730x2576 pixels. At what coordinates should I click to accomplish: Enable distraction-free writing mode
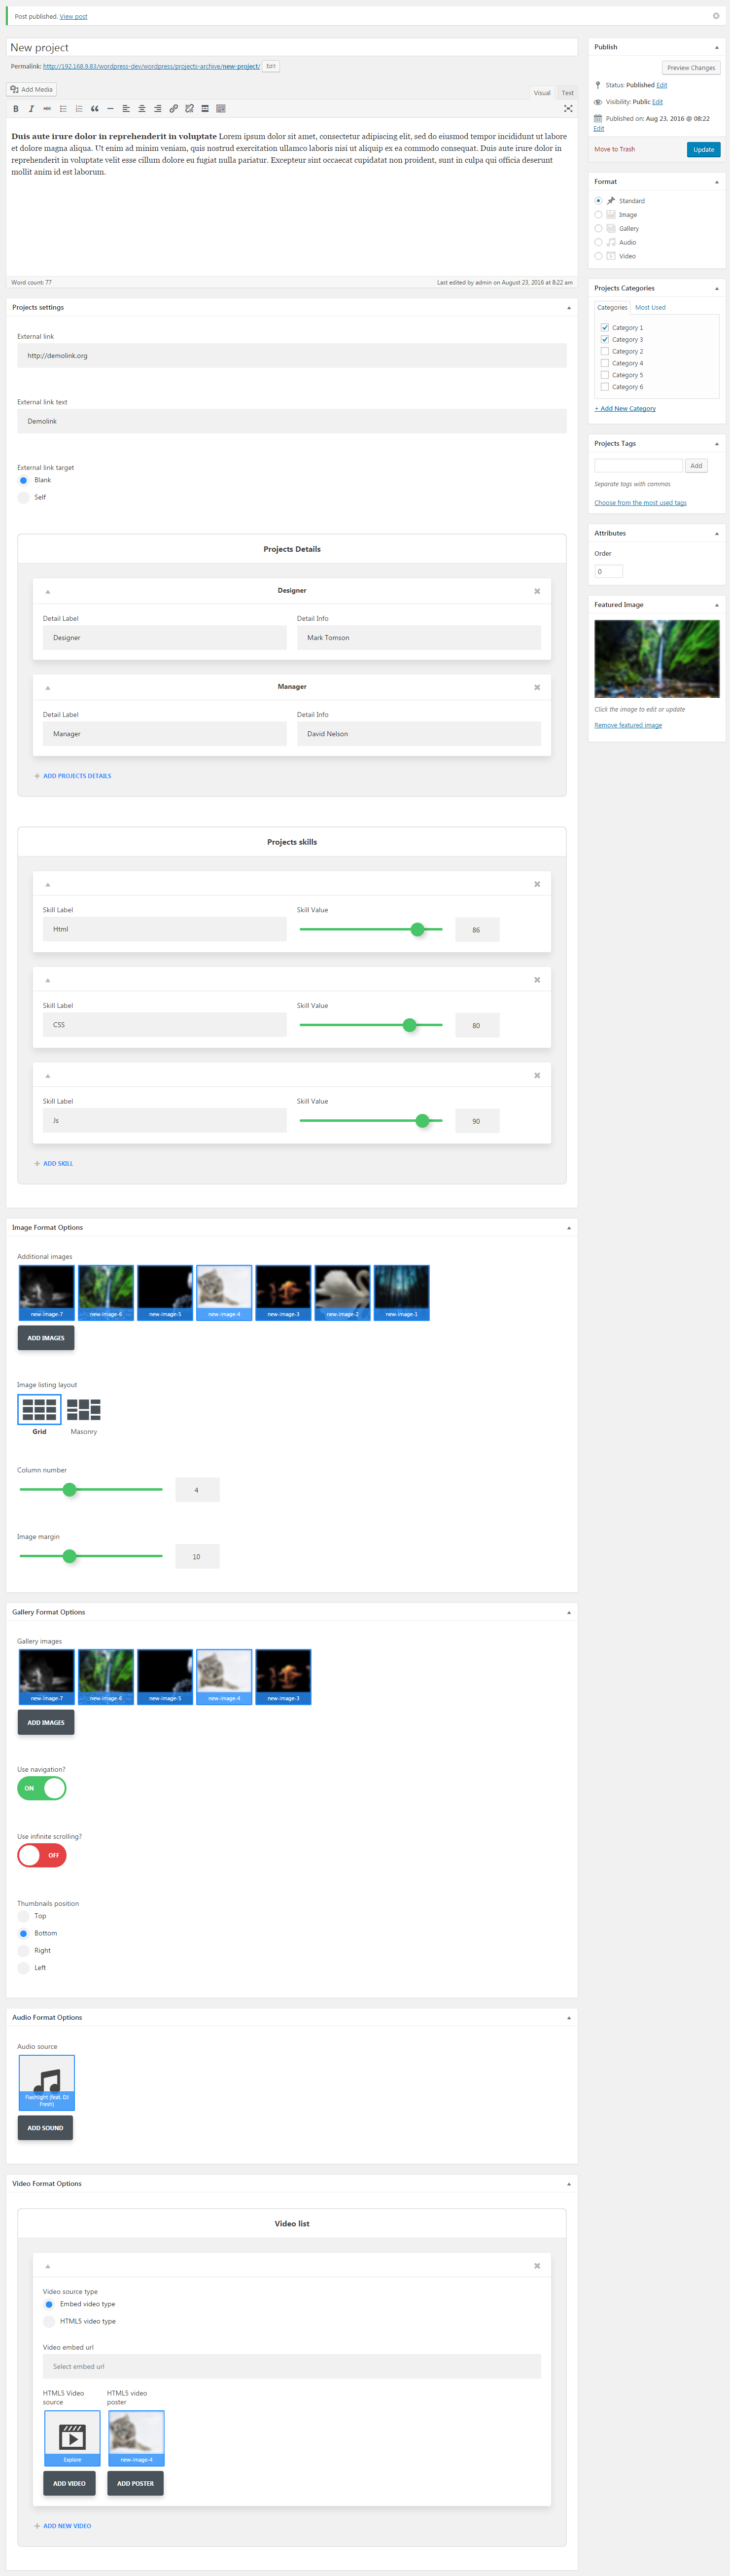(x=568, y=109)
